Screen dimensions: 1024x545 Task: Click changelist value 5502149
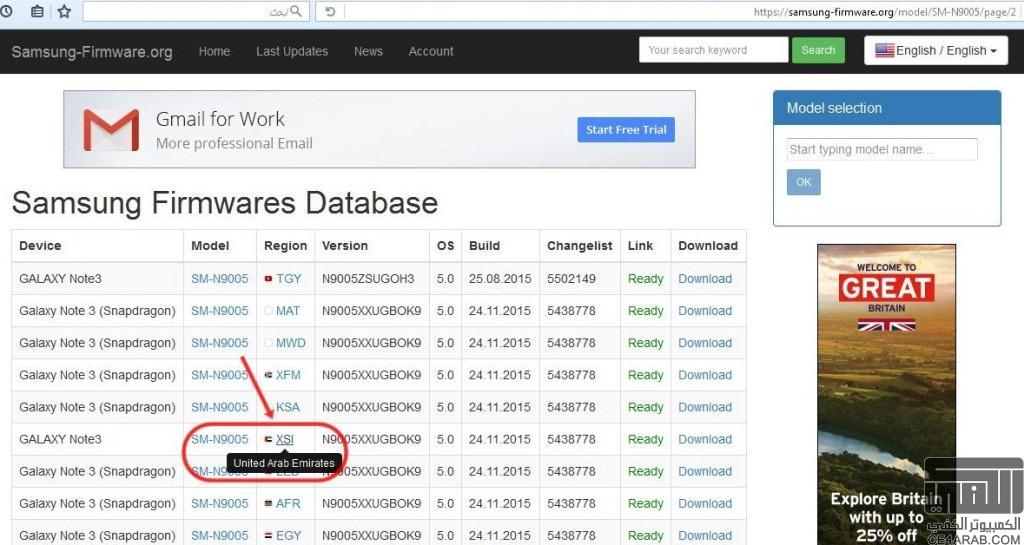click(x=571, y=279)
